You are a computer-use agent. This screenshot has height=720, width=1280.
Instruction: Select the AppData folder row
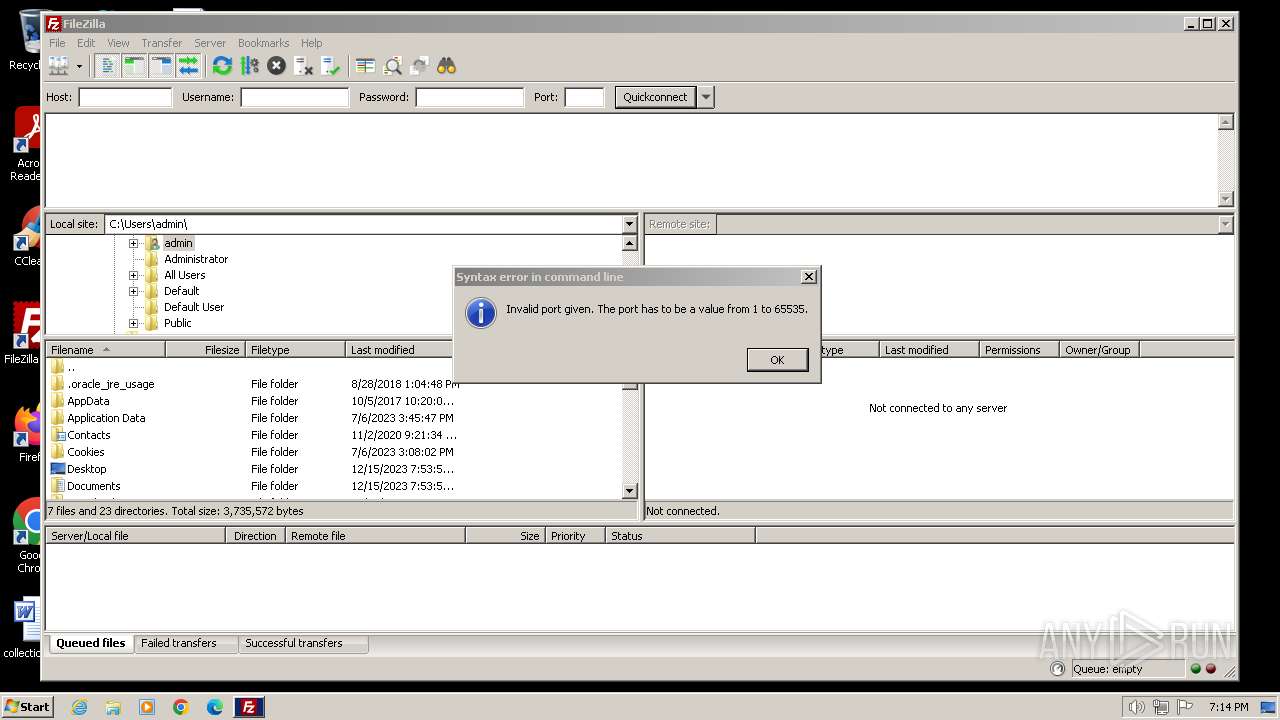pos(334,401)
